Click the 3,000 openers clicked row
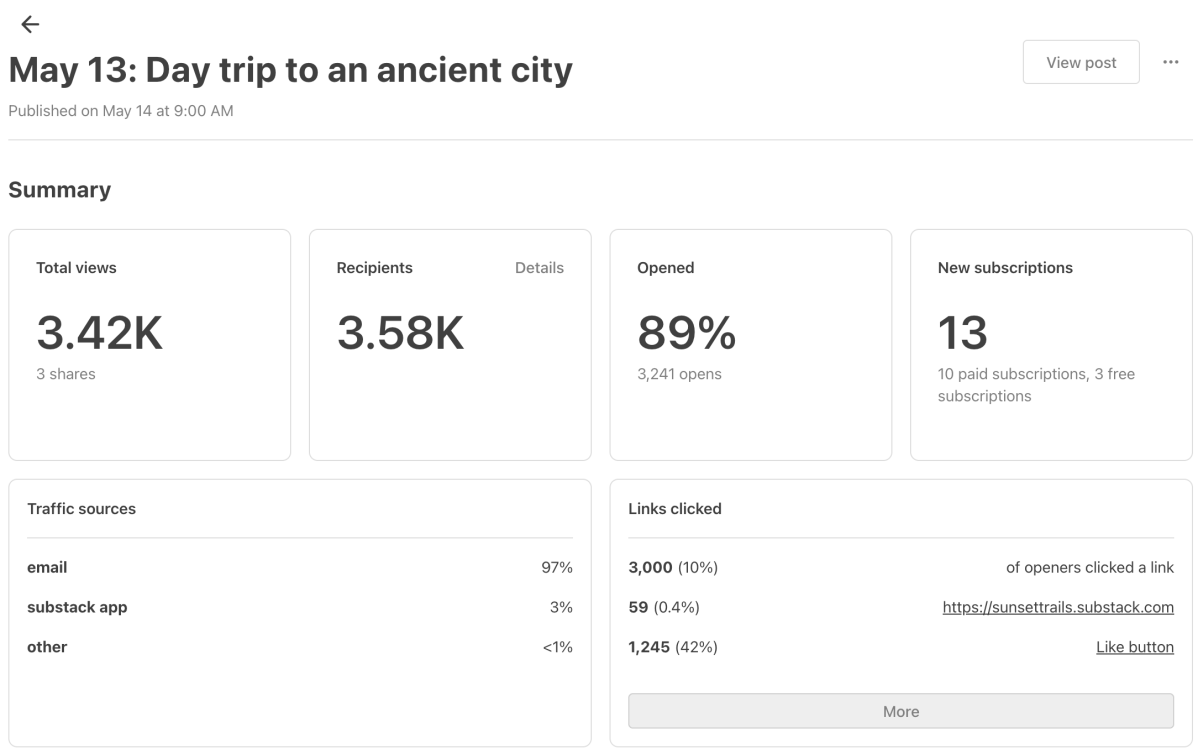Viewport: 1198px width, 754px height. (900, 567)
